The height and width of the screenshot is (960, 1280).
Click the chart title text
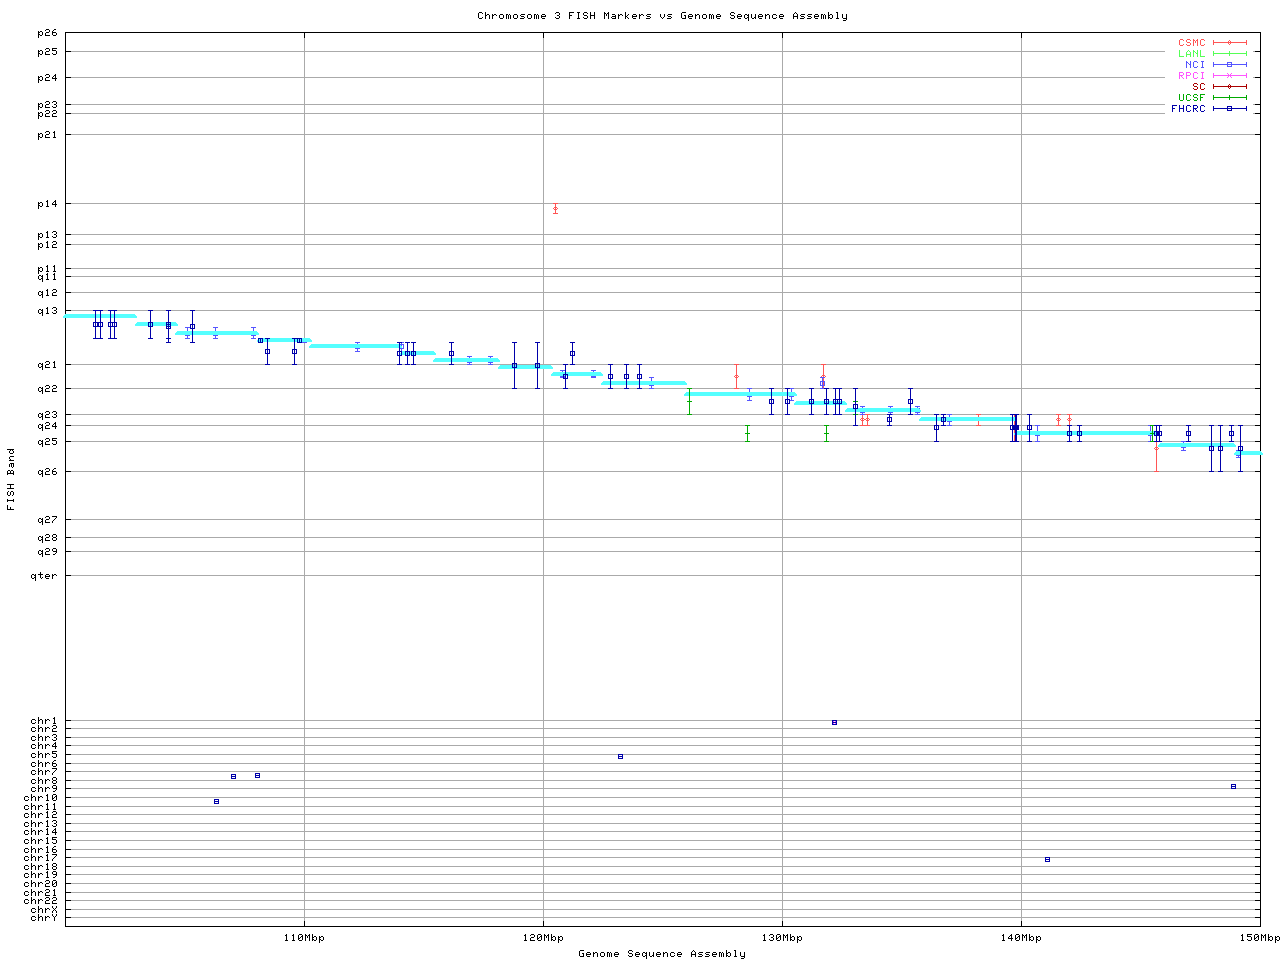(662, 16)
